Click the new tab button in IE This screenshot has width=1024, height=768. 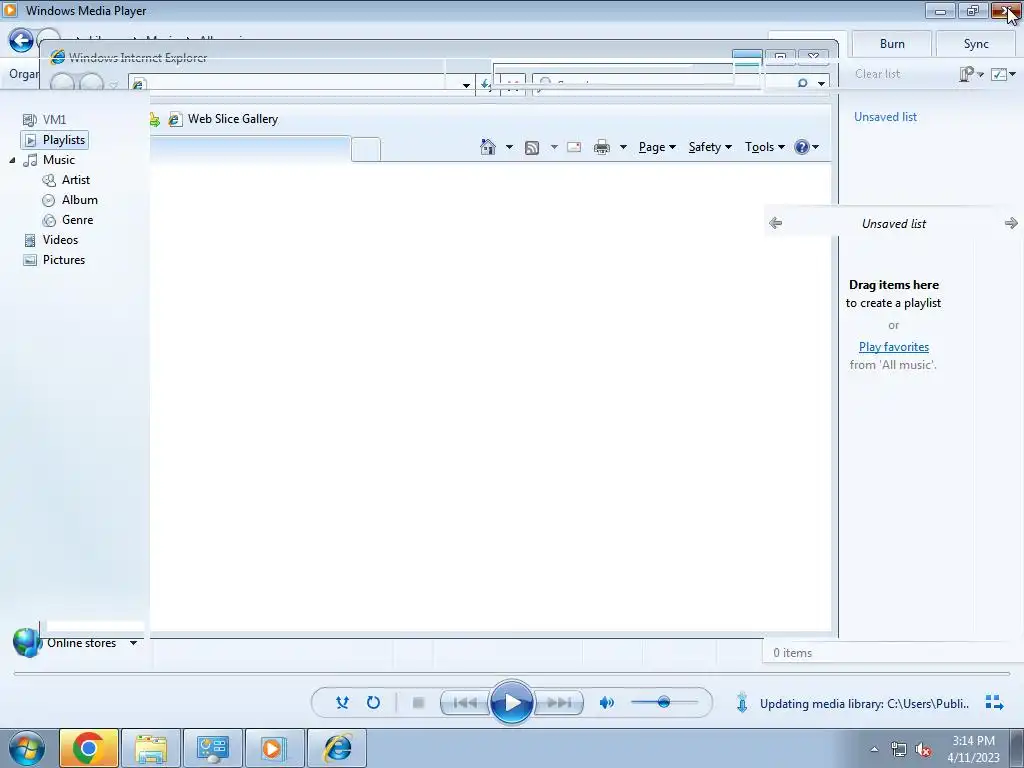(366, 150)
